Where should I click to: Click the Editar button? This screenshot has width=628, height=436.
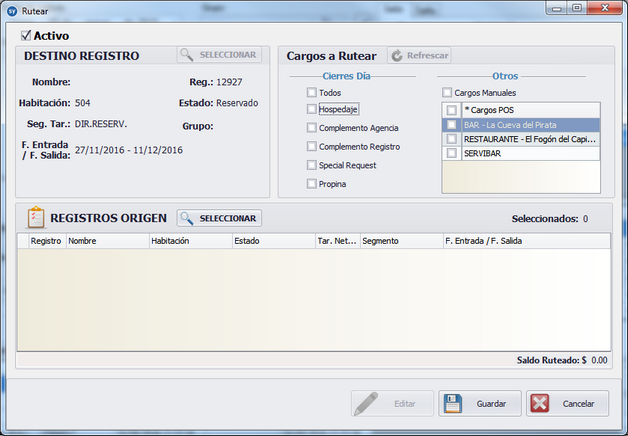pos(392,404)
